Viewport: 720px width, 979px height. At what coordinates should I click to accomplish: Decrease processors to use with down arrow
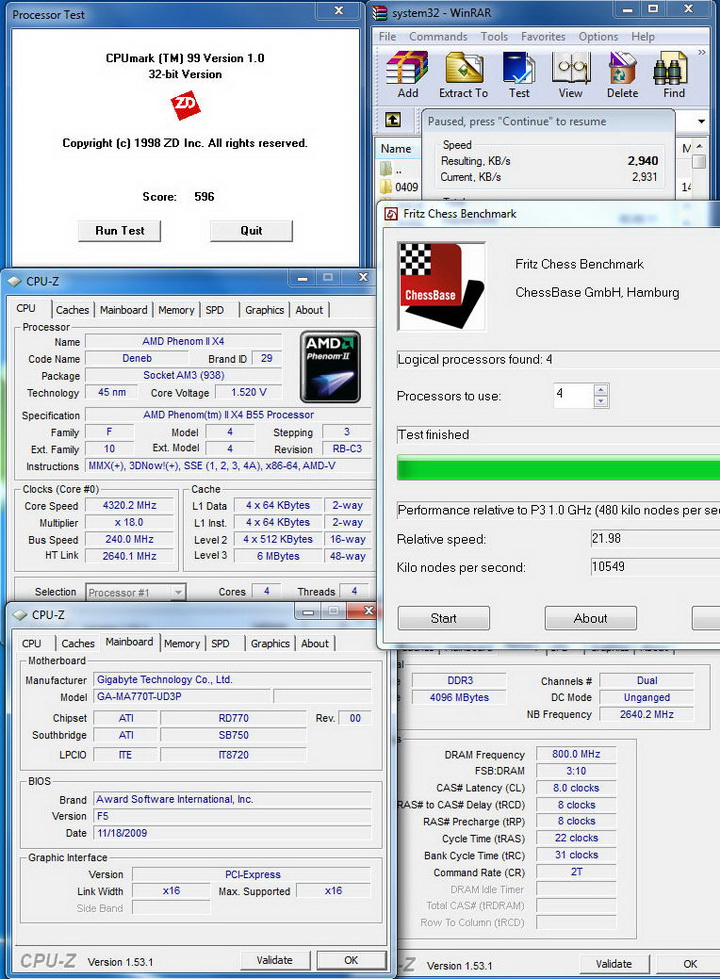click(x=601, y=401)
